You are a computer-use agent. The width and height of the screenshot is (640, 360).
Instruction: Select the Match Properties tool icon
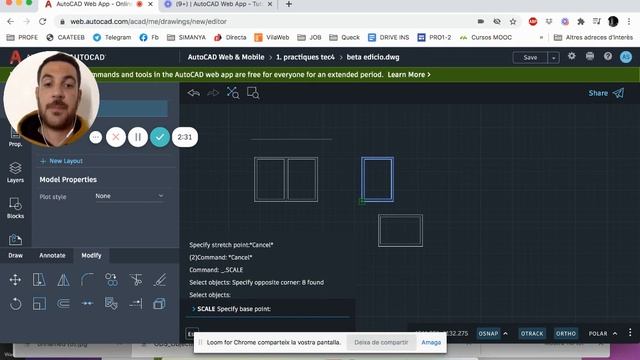pos(111,304)
